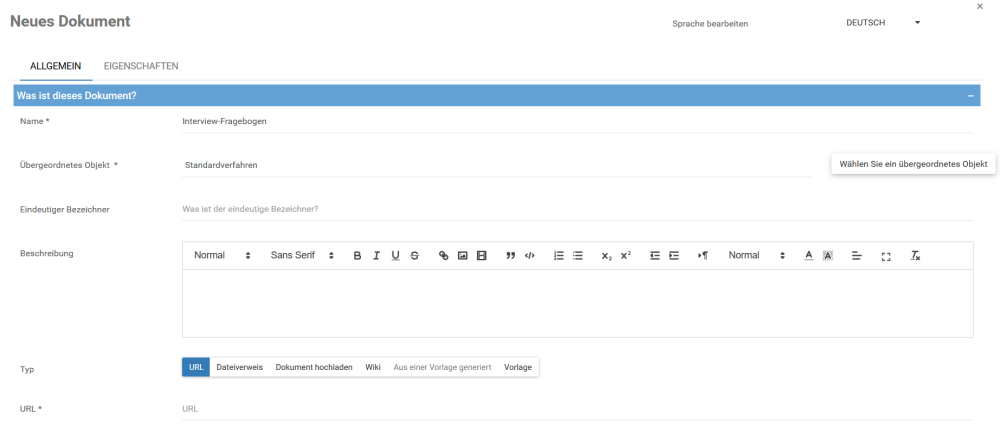The image size is (1000, 435).
Task: Toggle bold formatting in description editor
Action: pos(357,256)
